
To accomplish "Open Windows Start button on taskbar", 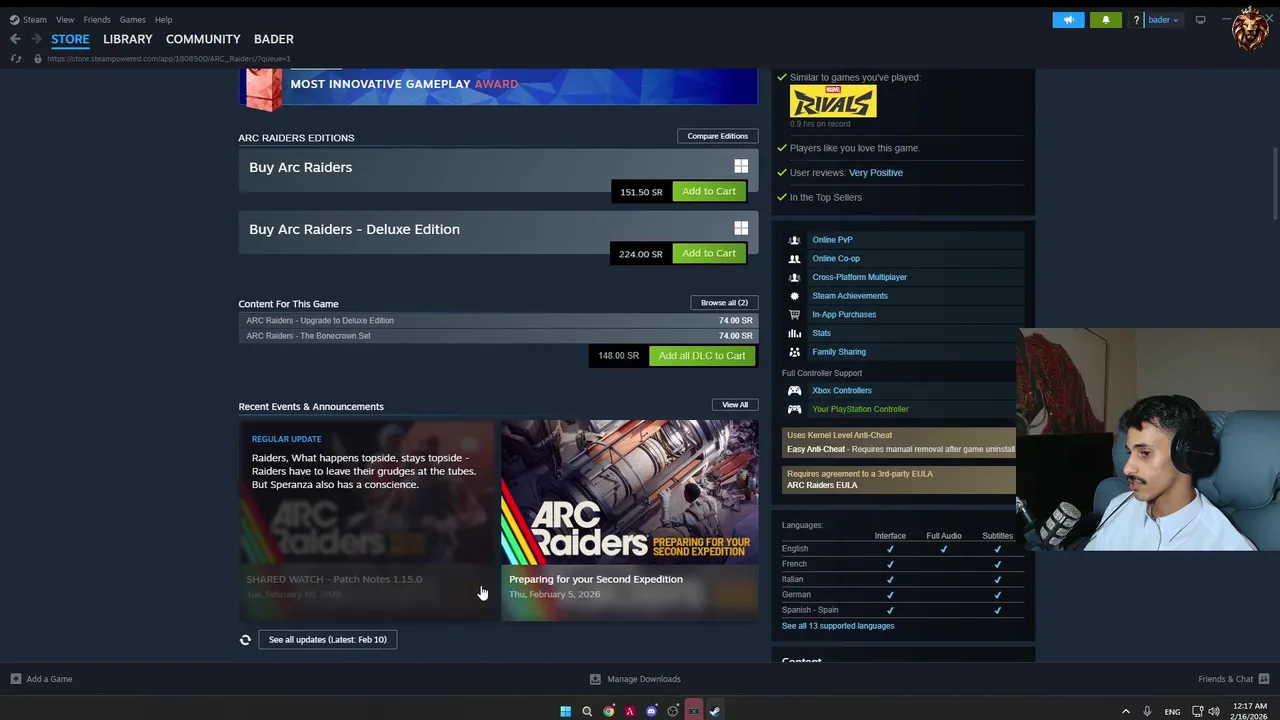I will [x=565, y=712].
